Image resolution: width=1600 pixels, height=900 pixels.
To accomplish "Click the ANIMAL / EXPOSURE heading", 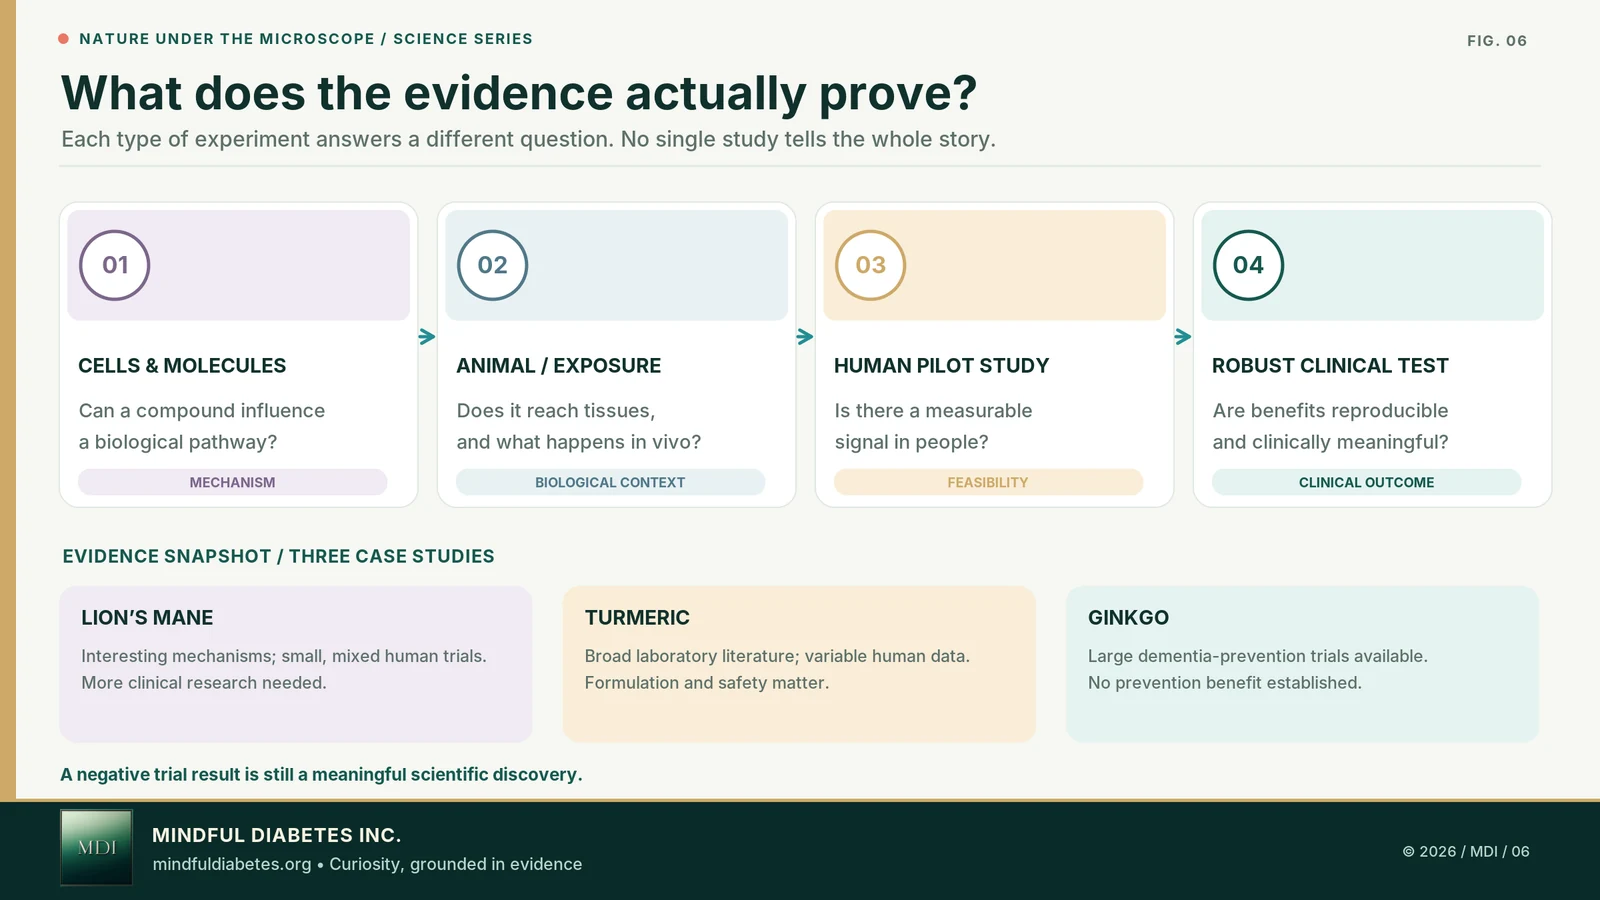I will [x=559, y=366].
